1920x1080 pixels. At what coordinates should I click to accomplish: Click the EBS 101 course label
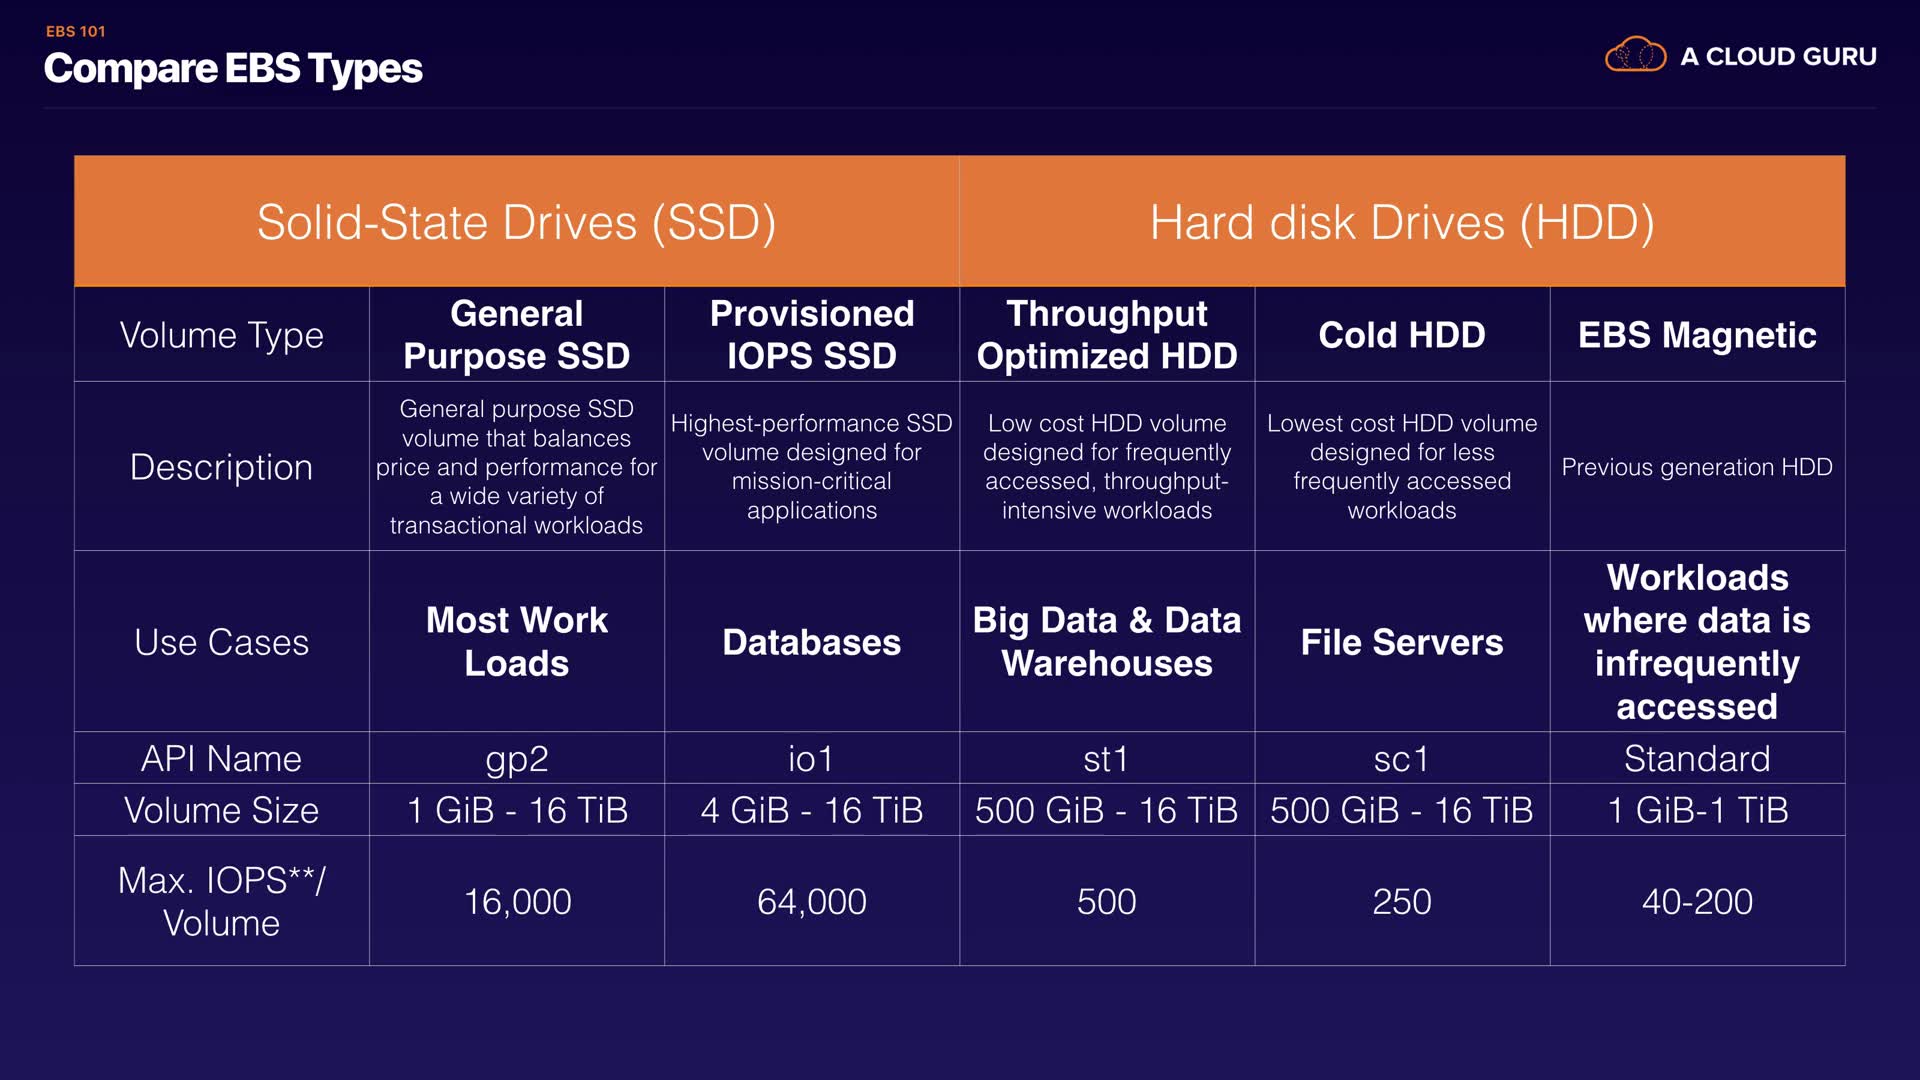(x=76, y=31)
